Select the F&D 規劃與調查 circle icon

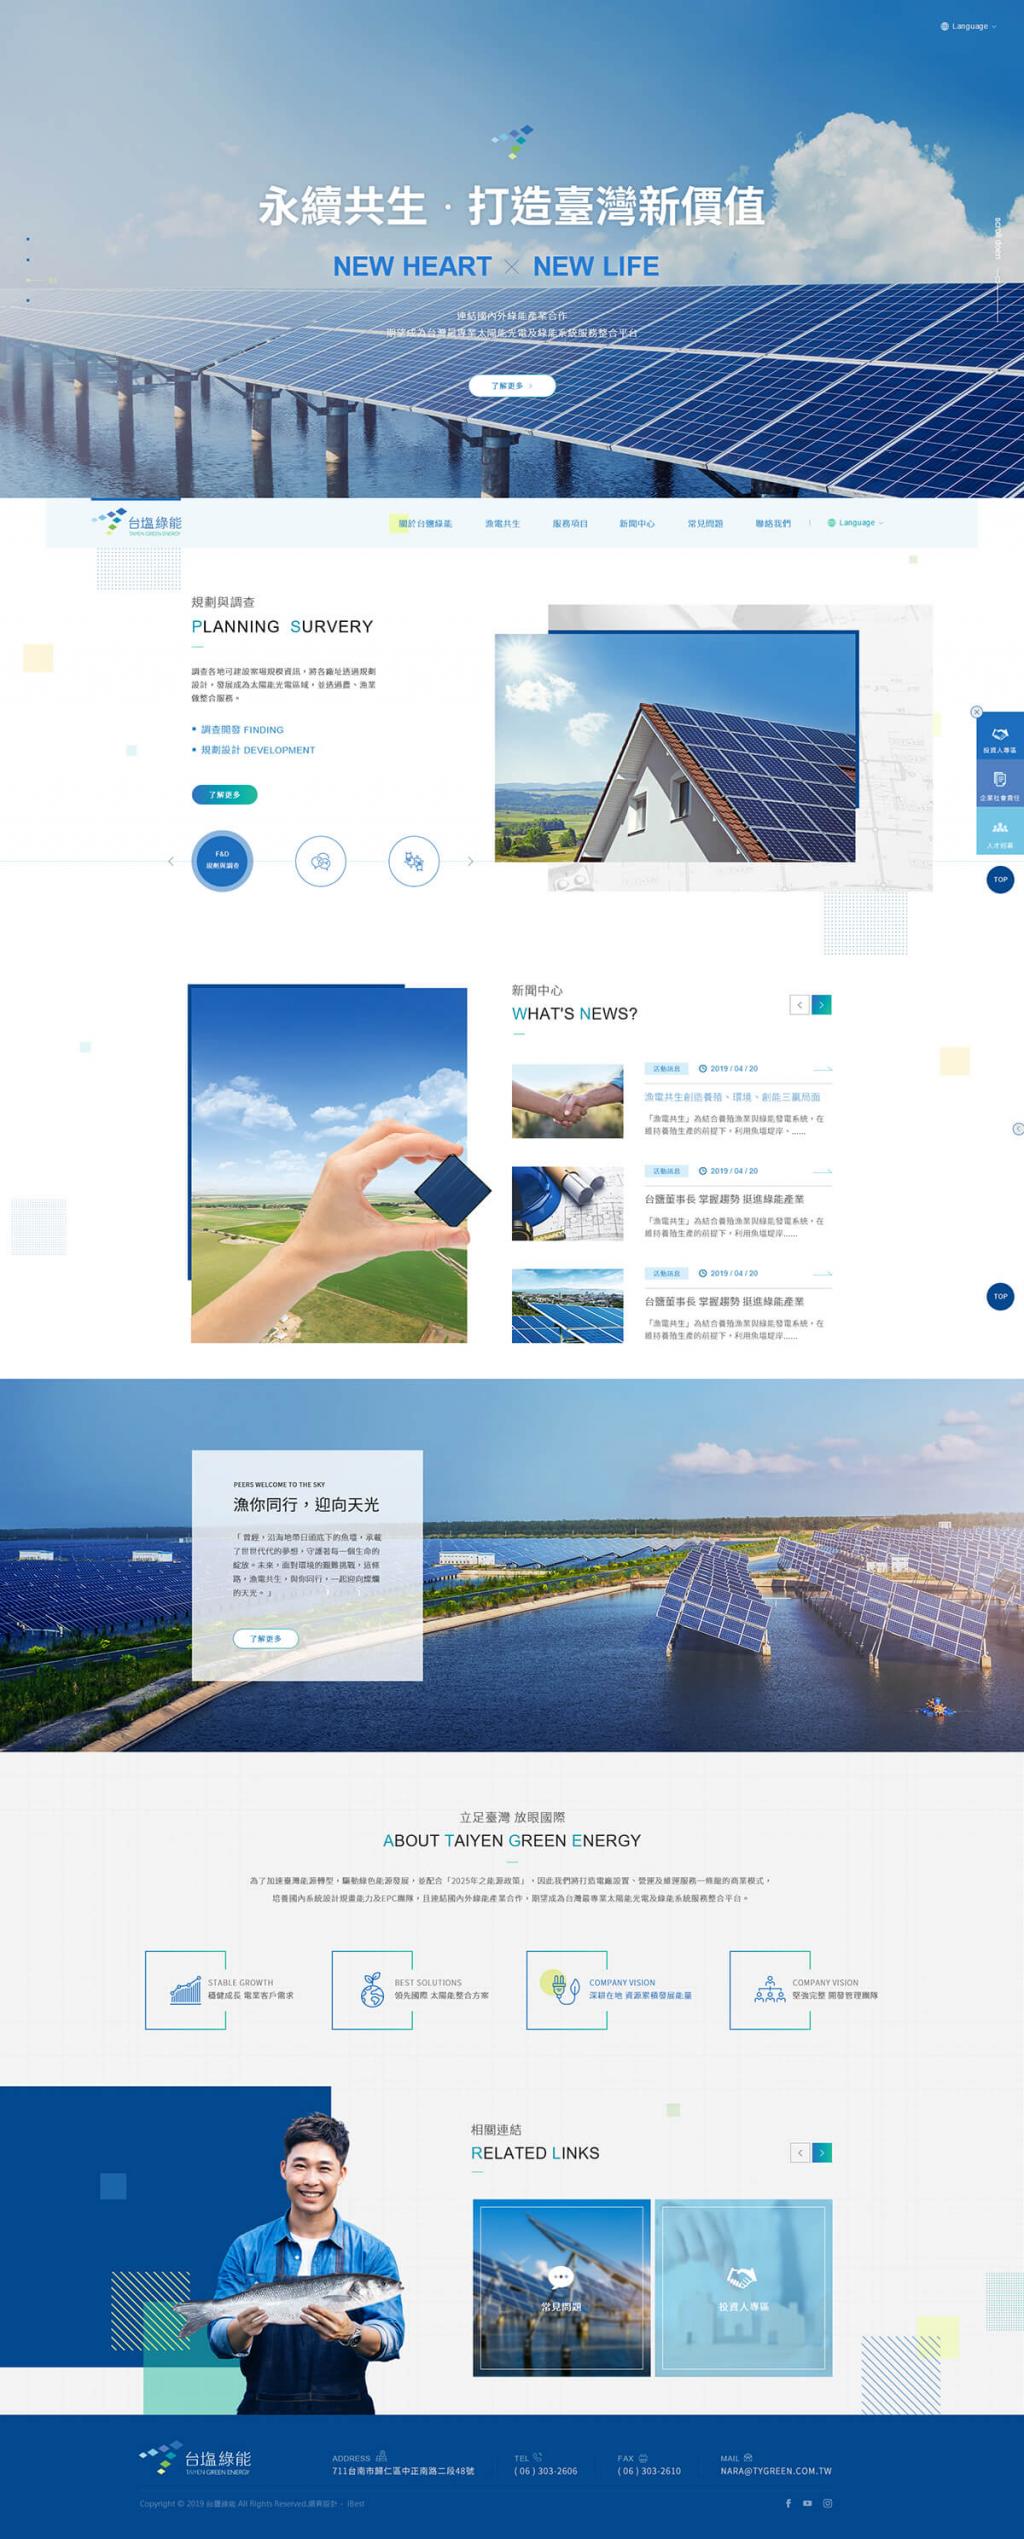(222, 861)
